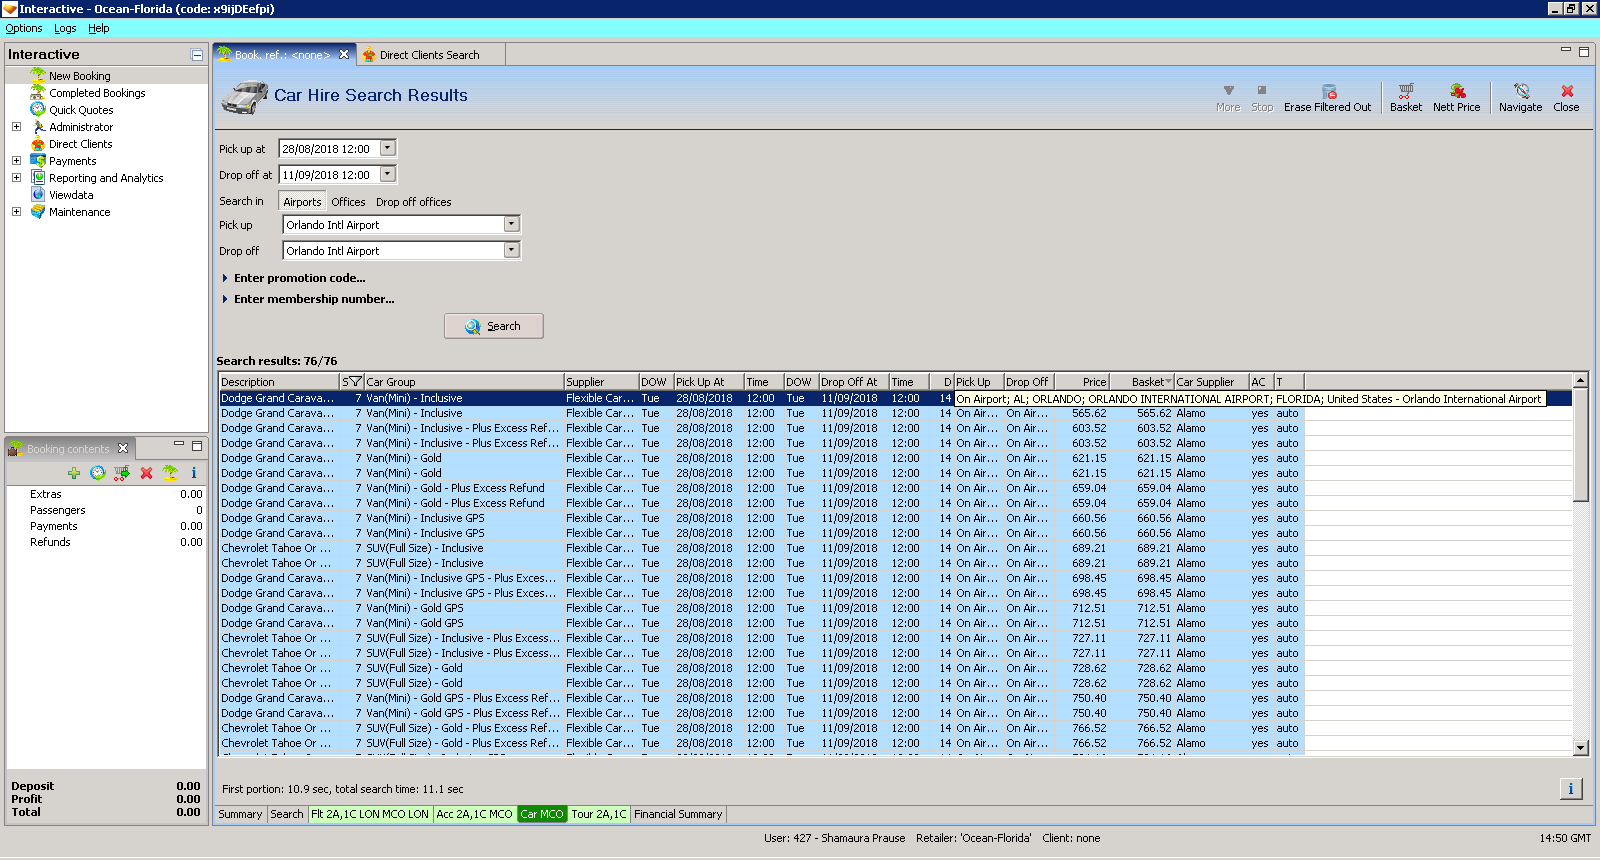Viewport: 1600px width, 860px height.
Task: Open Quick Quotes in the sidebar
Action: coord(81,110)
